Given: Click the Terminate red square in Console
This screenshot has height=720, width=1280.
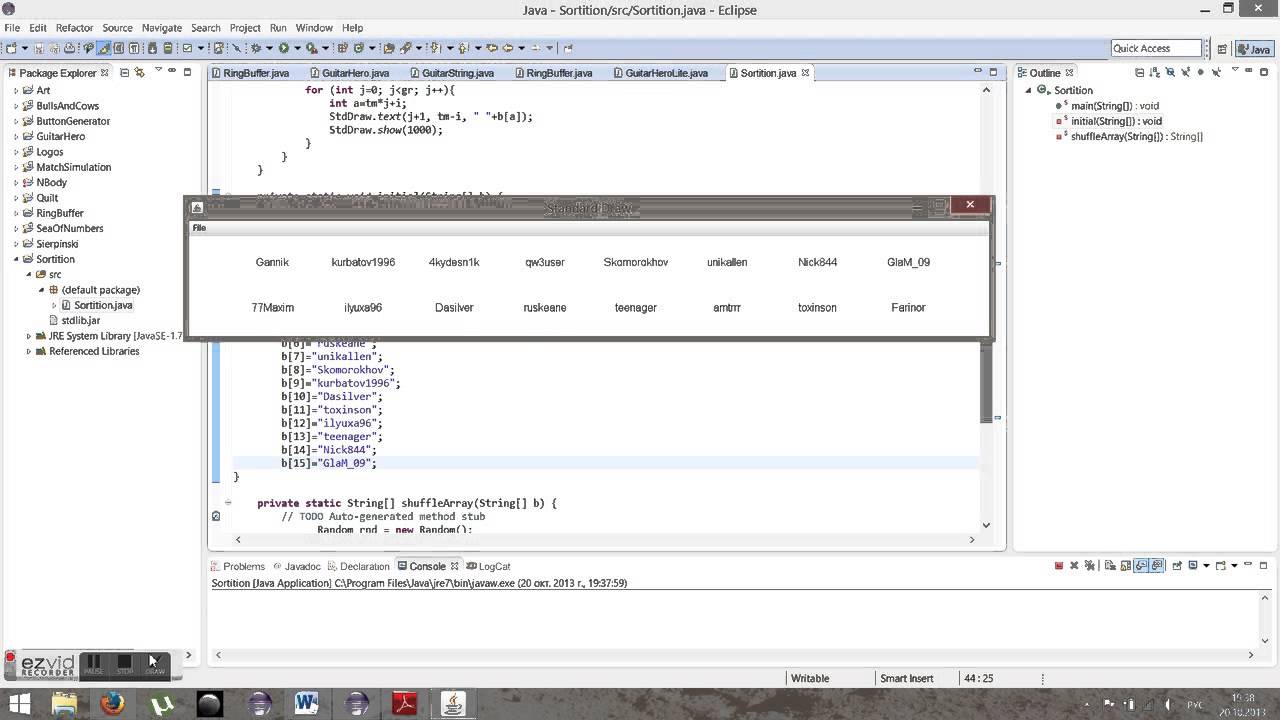Looking at the screenshot, I should point(1059,566).
